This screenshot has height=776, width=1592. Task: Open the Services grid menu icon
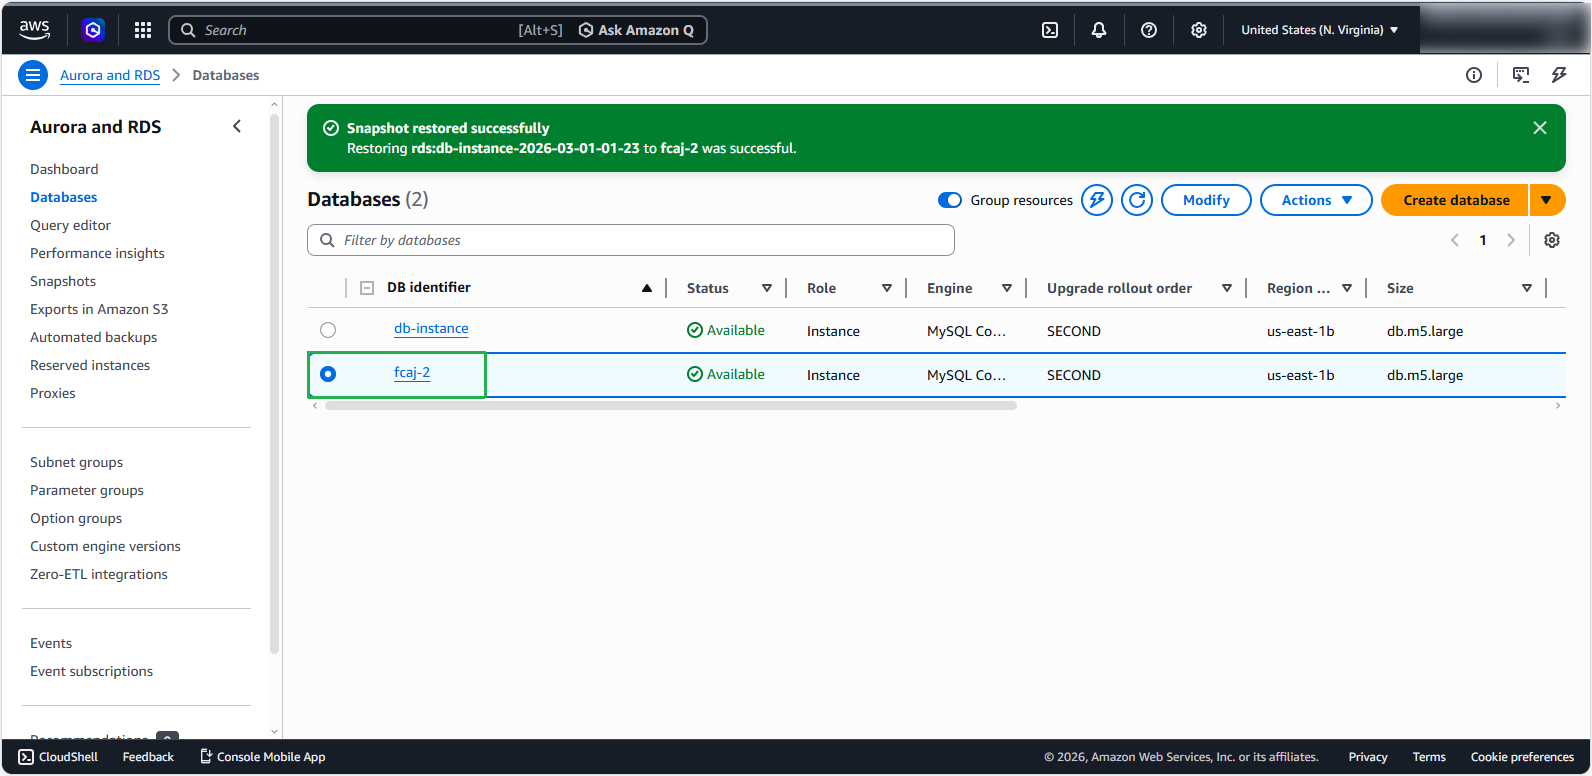pyautogui.click(x=143, y=30)
